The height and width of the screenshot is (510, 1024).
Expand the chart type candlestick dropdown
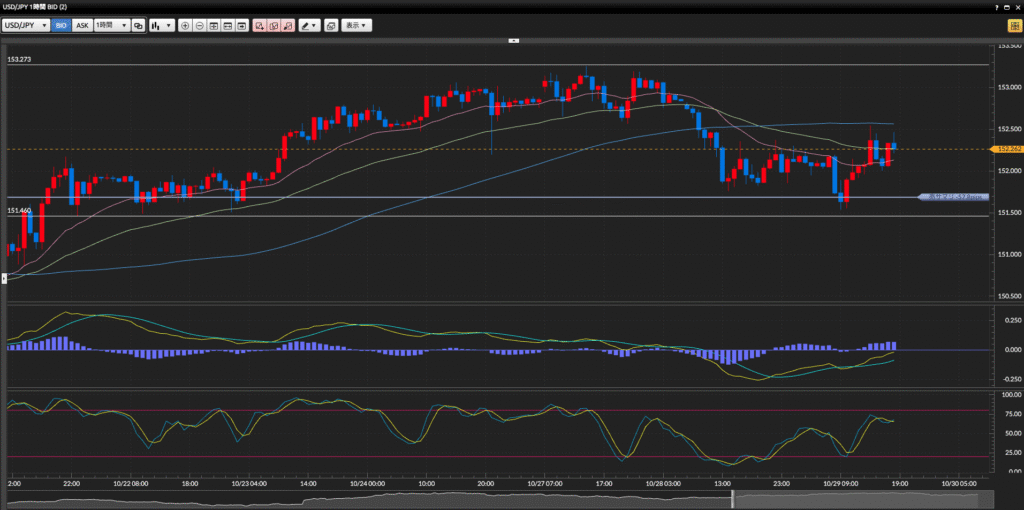[161, 25]
